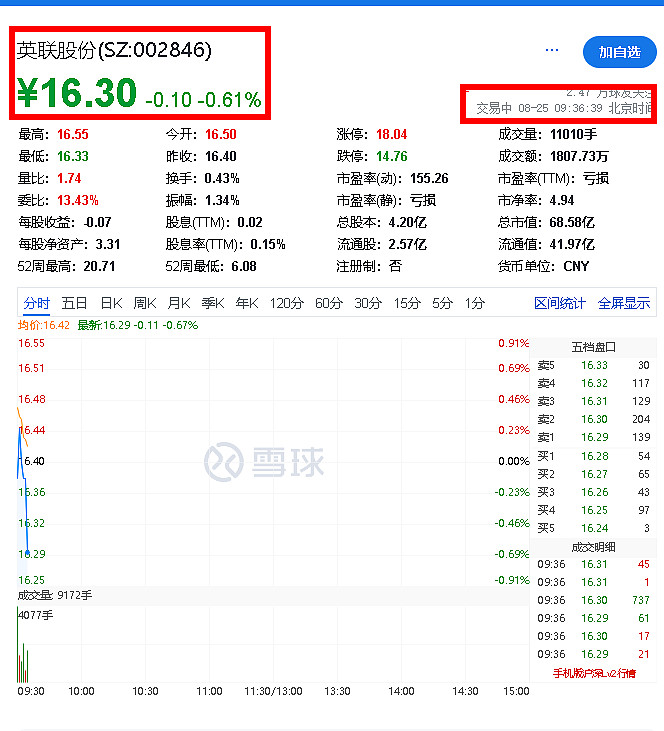Image resolution: width=664 pixels, height=731 pixels.
Task: Open the three-dot more options menu
Action: pos(552,50)
